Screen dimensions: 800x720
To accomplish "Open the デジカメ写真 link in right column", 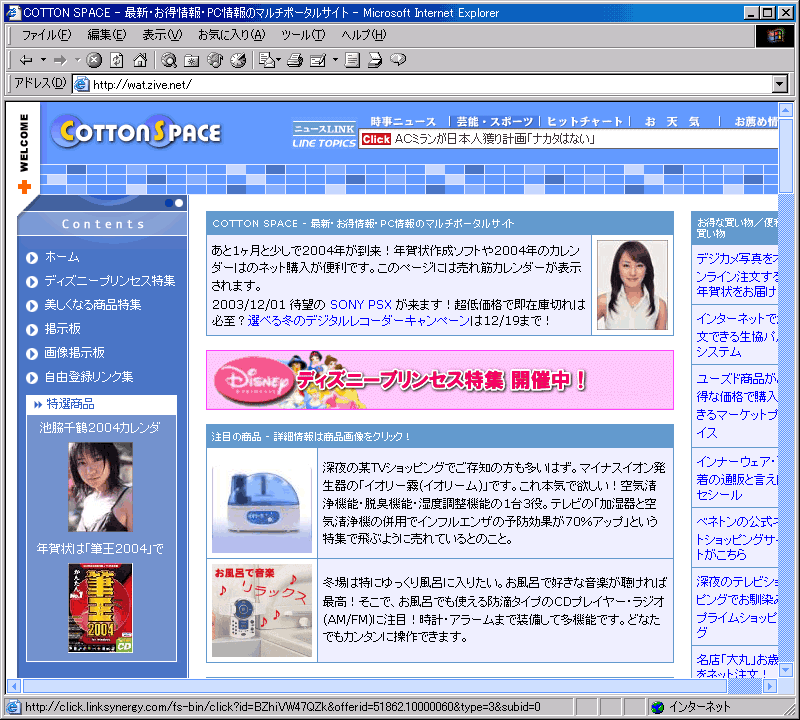I will coord(737,275).
